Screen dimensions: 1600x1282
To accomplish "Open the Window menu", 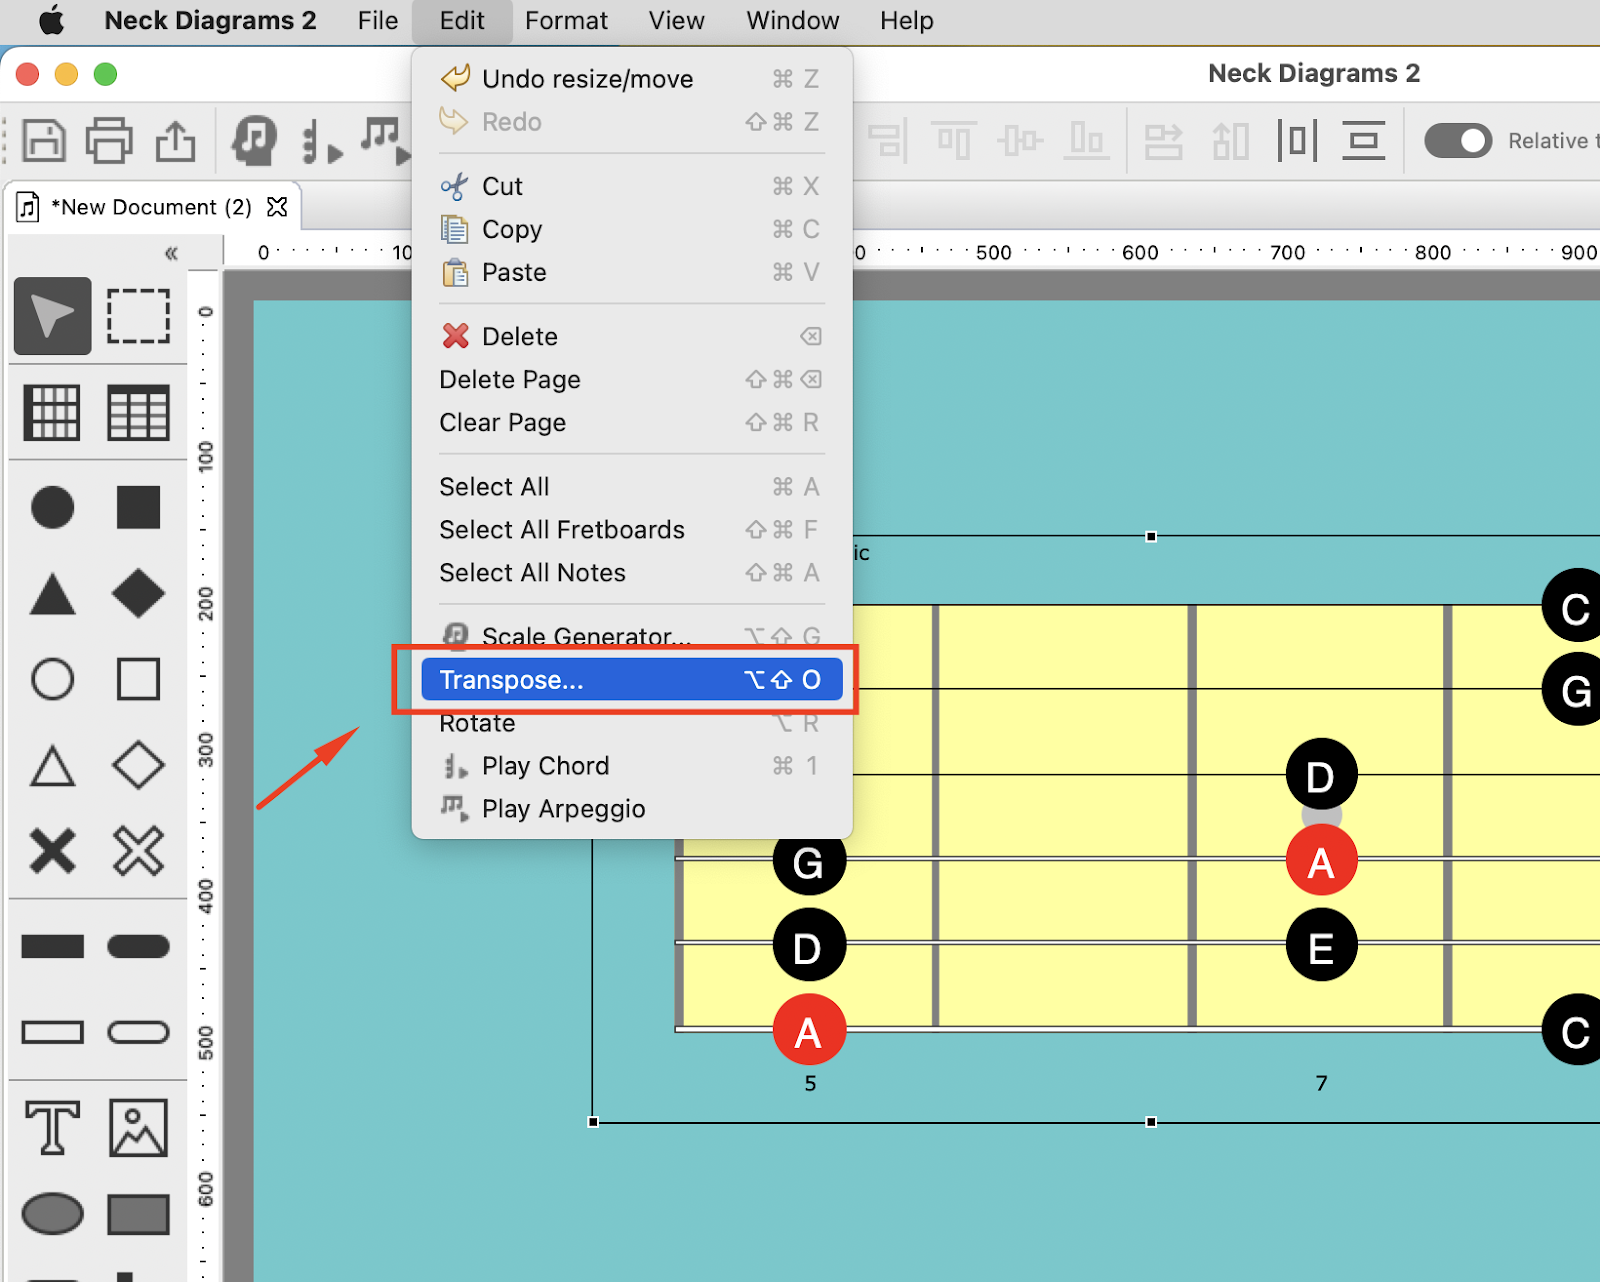I will click(792, 21).
